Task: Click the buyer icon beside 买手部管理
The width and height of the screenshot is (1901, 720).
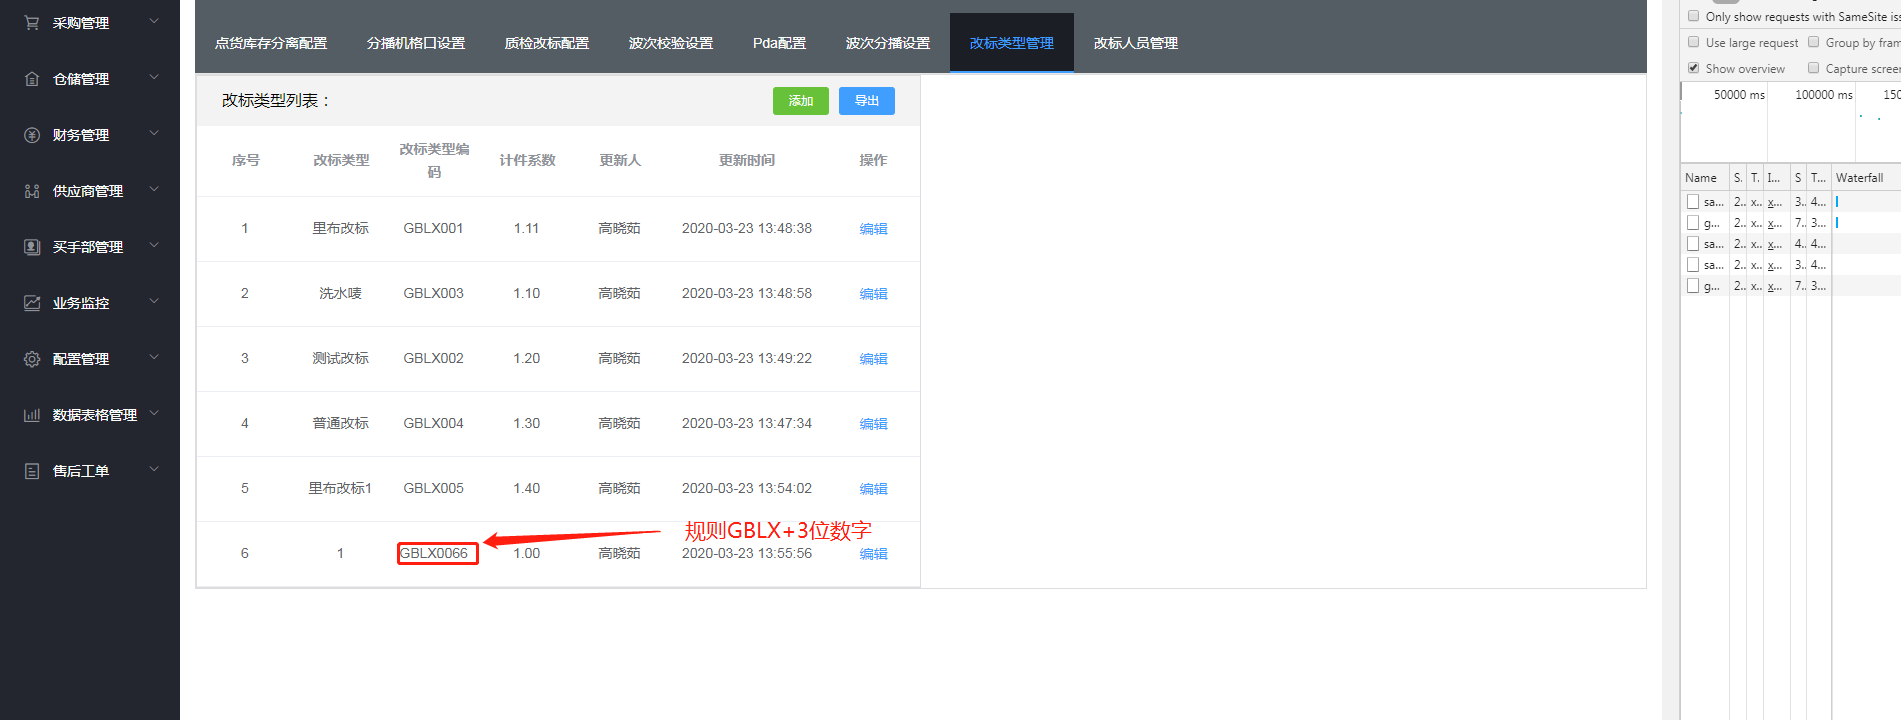Action: pyautogui.click(x=32, y=247)
